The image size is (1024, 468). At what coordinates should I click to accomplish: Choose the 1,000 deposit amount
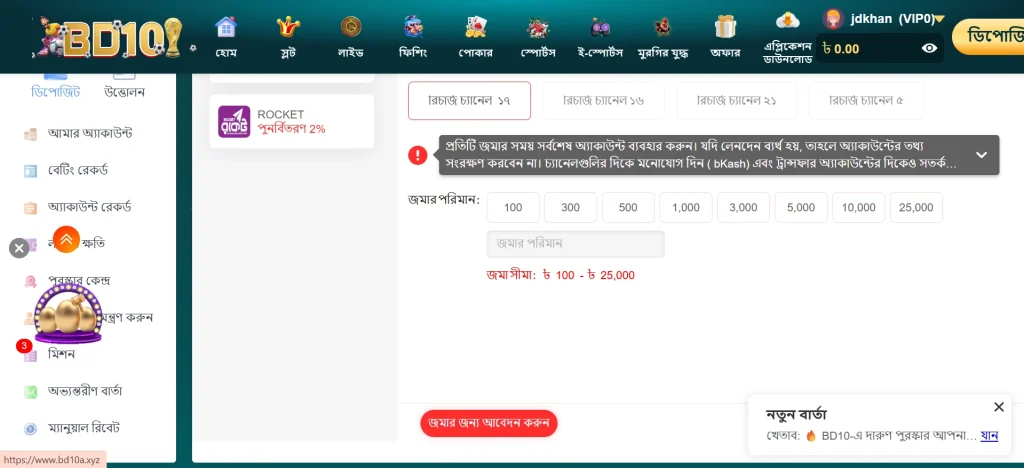[x=686, y=208]
